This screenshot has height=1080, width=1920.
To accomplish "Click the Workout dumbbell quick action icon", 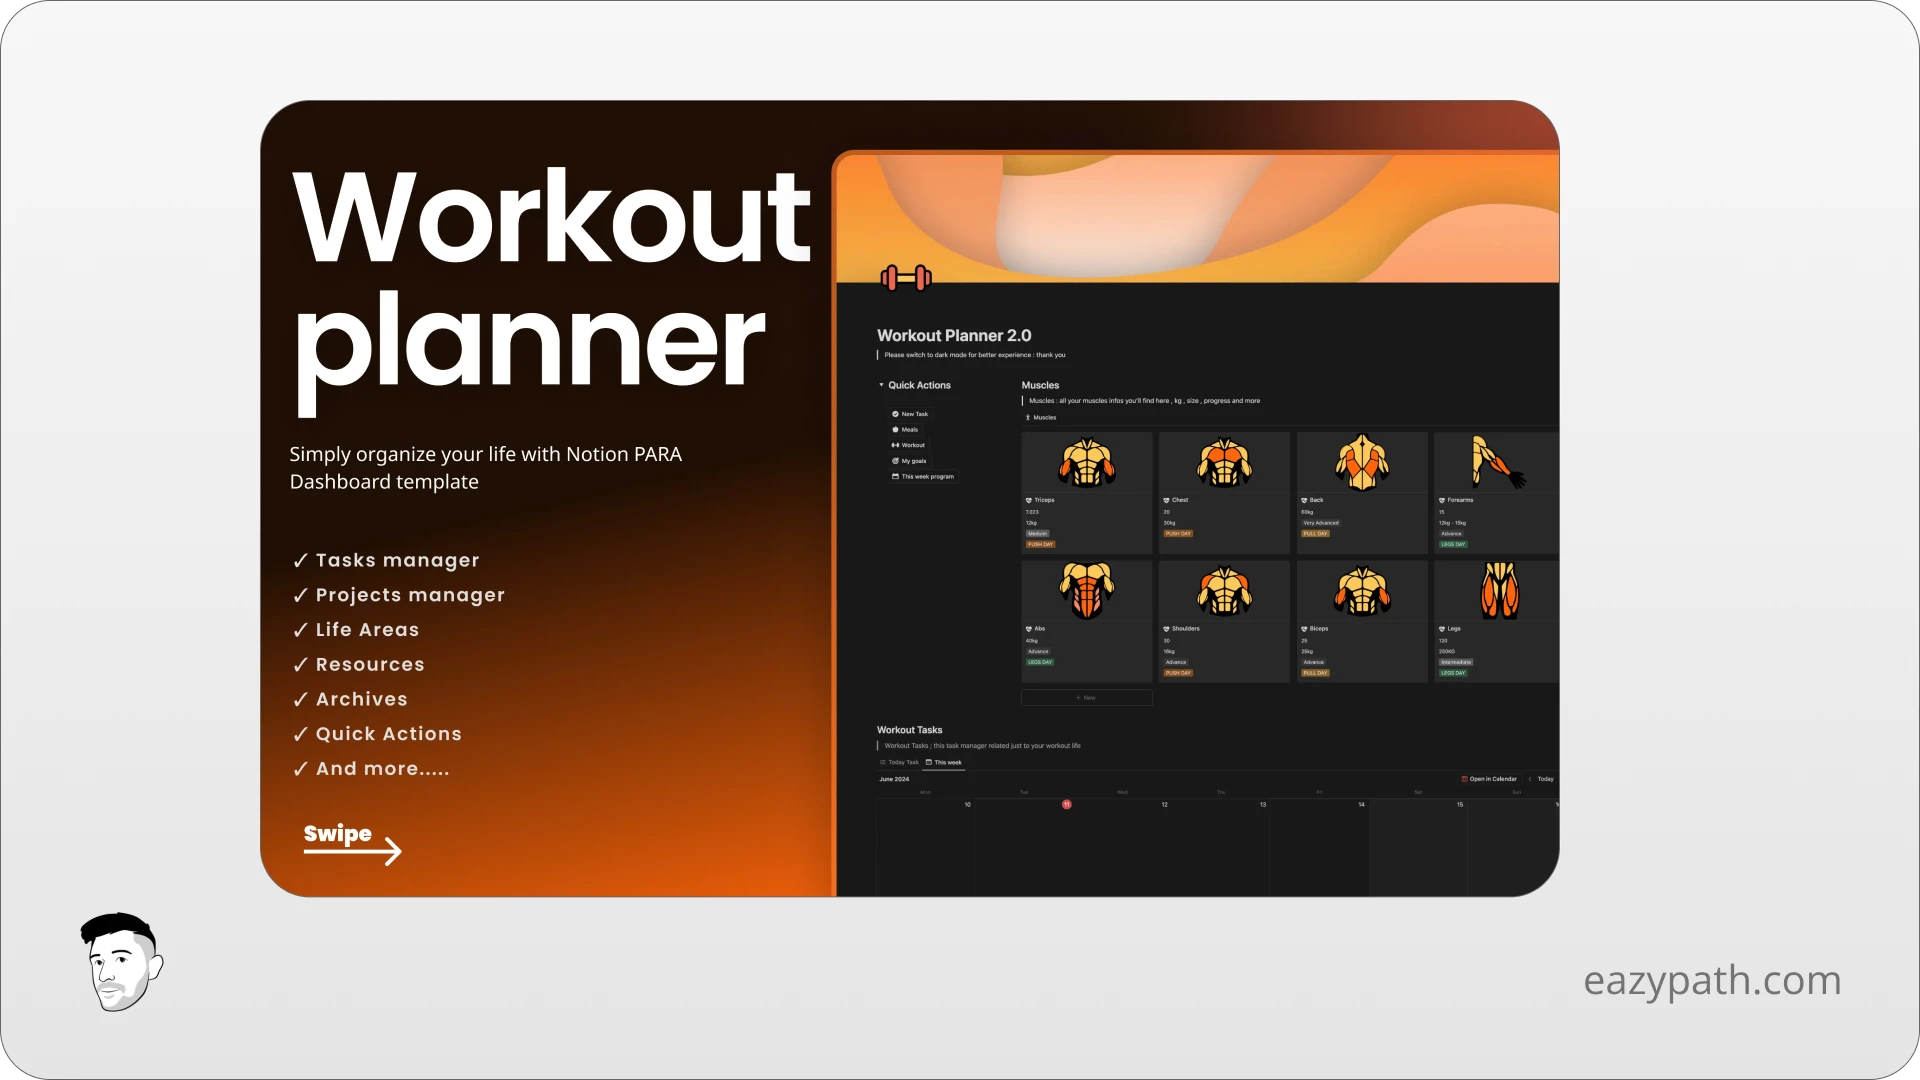I will [896, 445].
